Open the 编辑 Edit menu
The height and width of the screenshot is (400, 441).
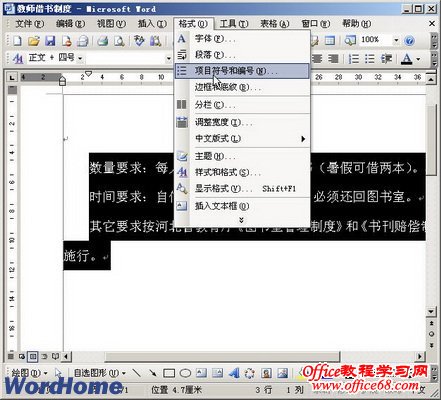click(70, 24)
